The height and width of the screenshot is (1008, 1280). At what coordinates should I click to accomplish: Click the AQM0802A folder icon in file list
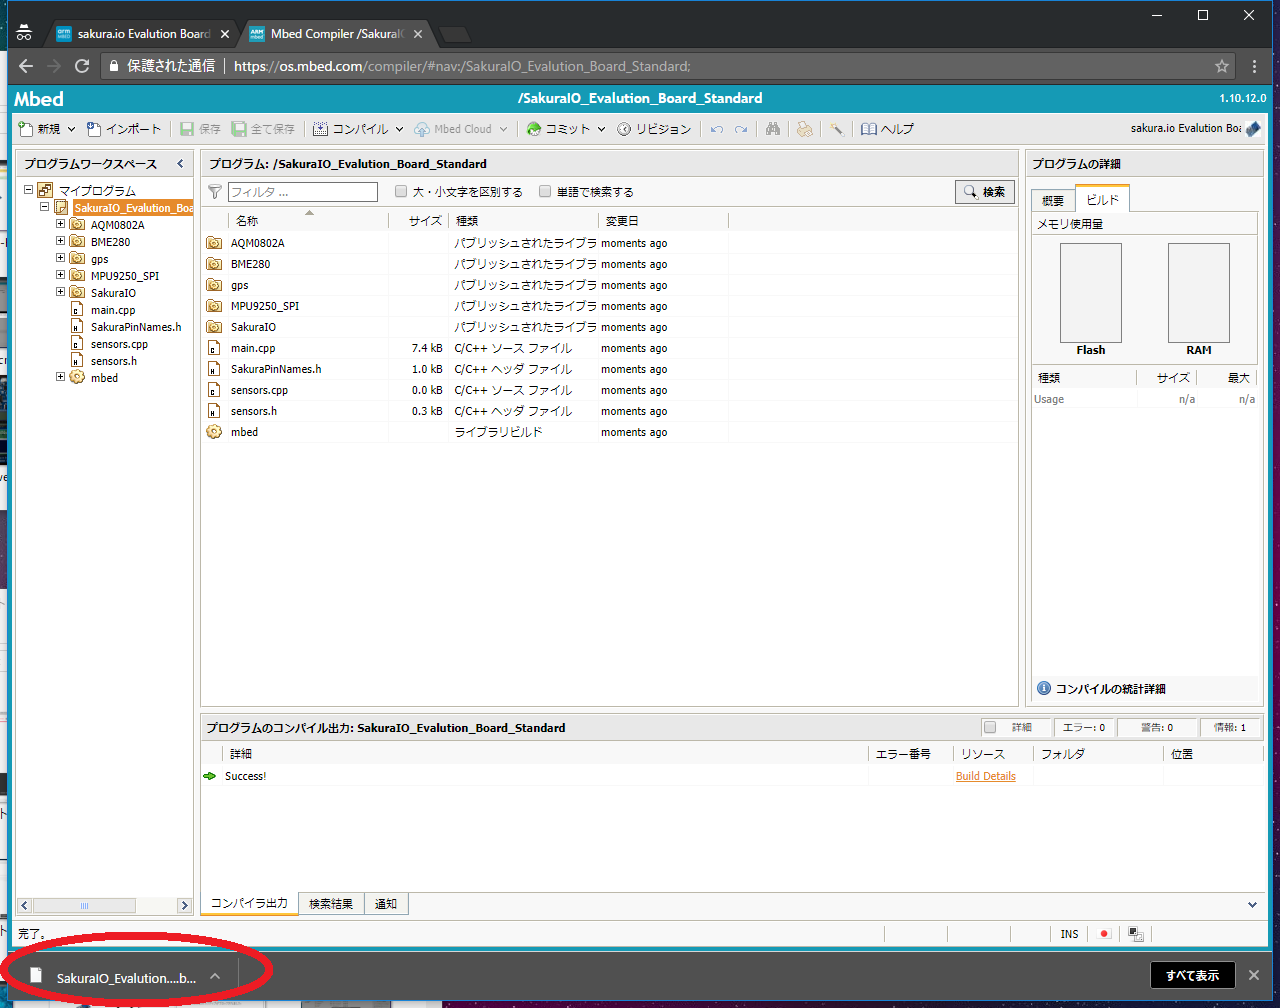pos(213,243)
